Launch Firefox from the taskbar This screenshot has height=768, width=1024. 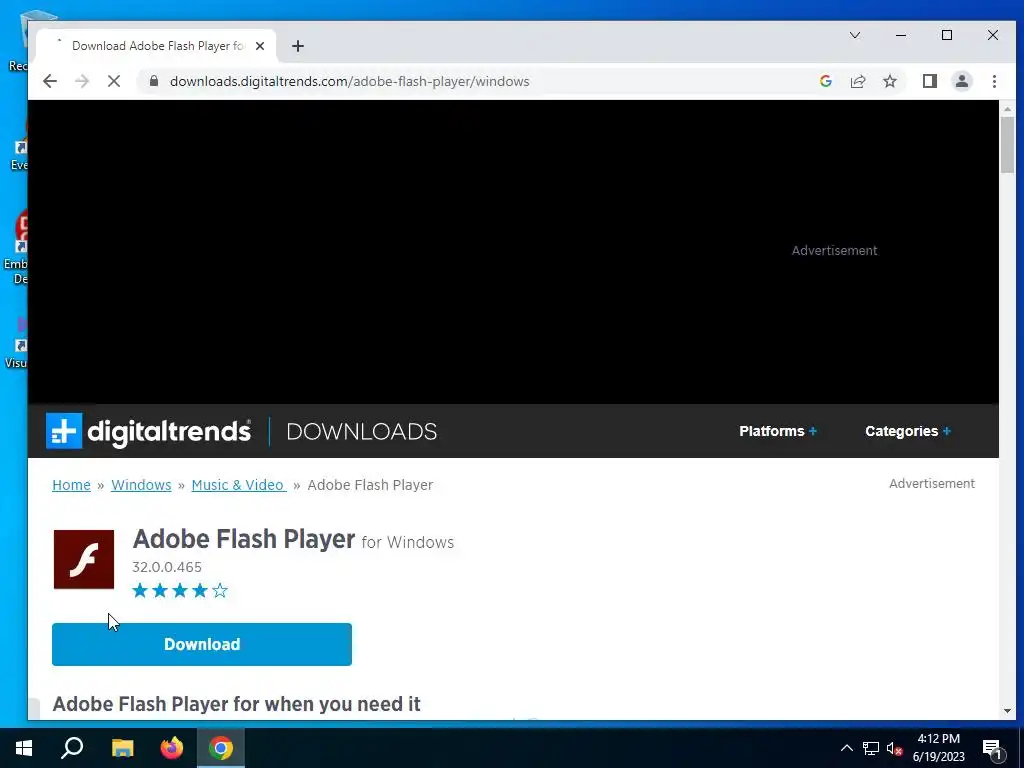click(x=172, y=748)
